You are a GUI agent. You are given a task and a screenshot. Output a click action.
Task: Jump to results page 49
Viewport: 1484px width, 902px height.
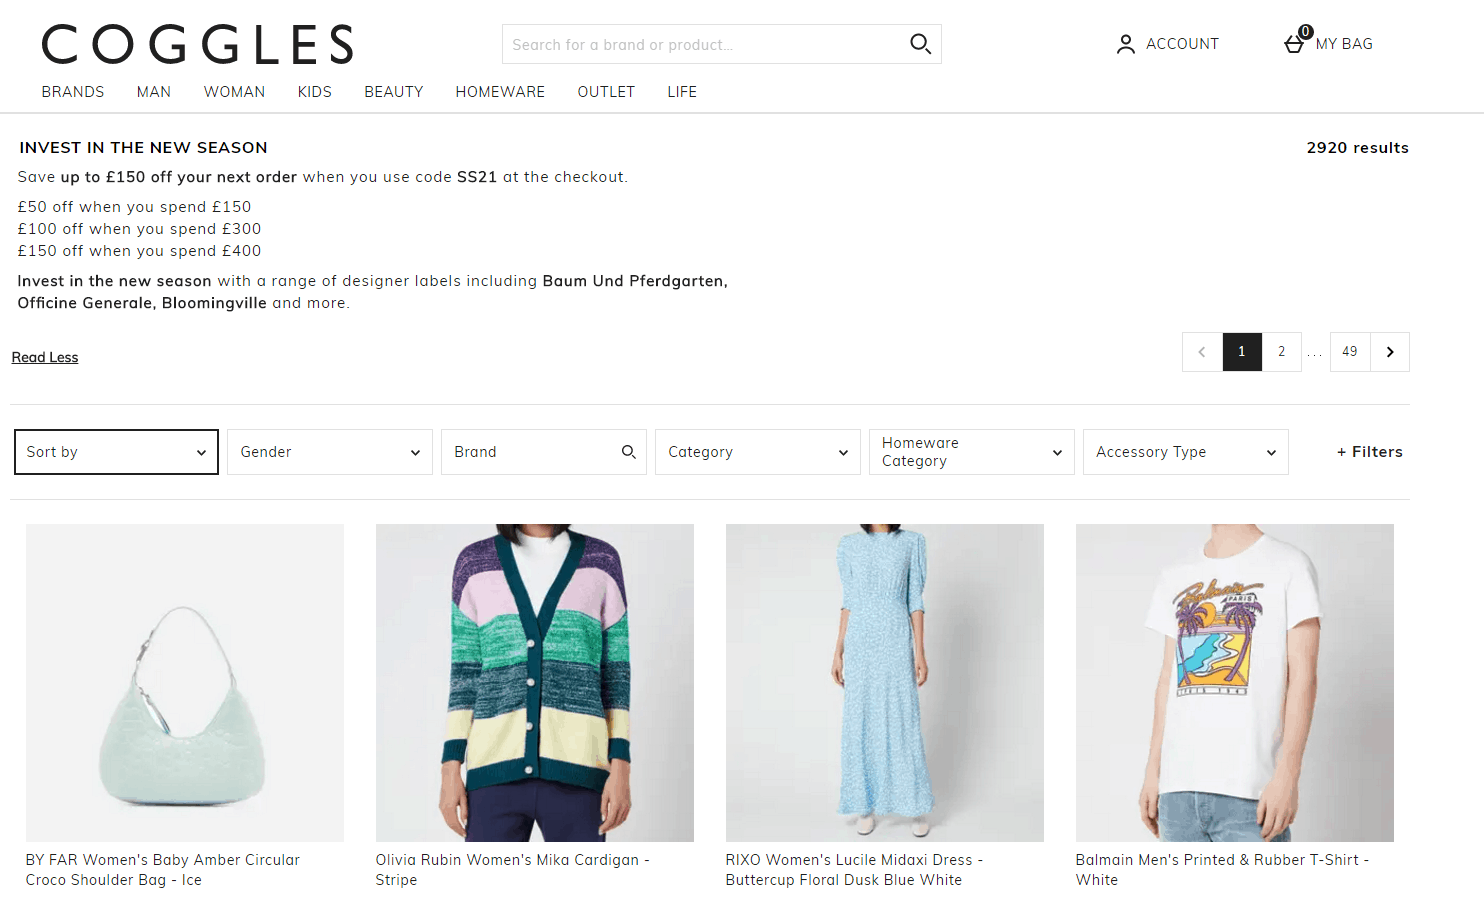(1350, 352)
